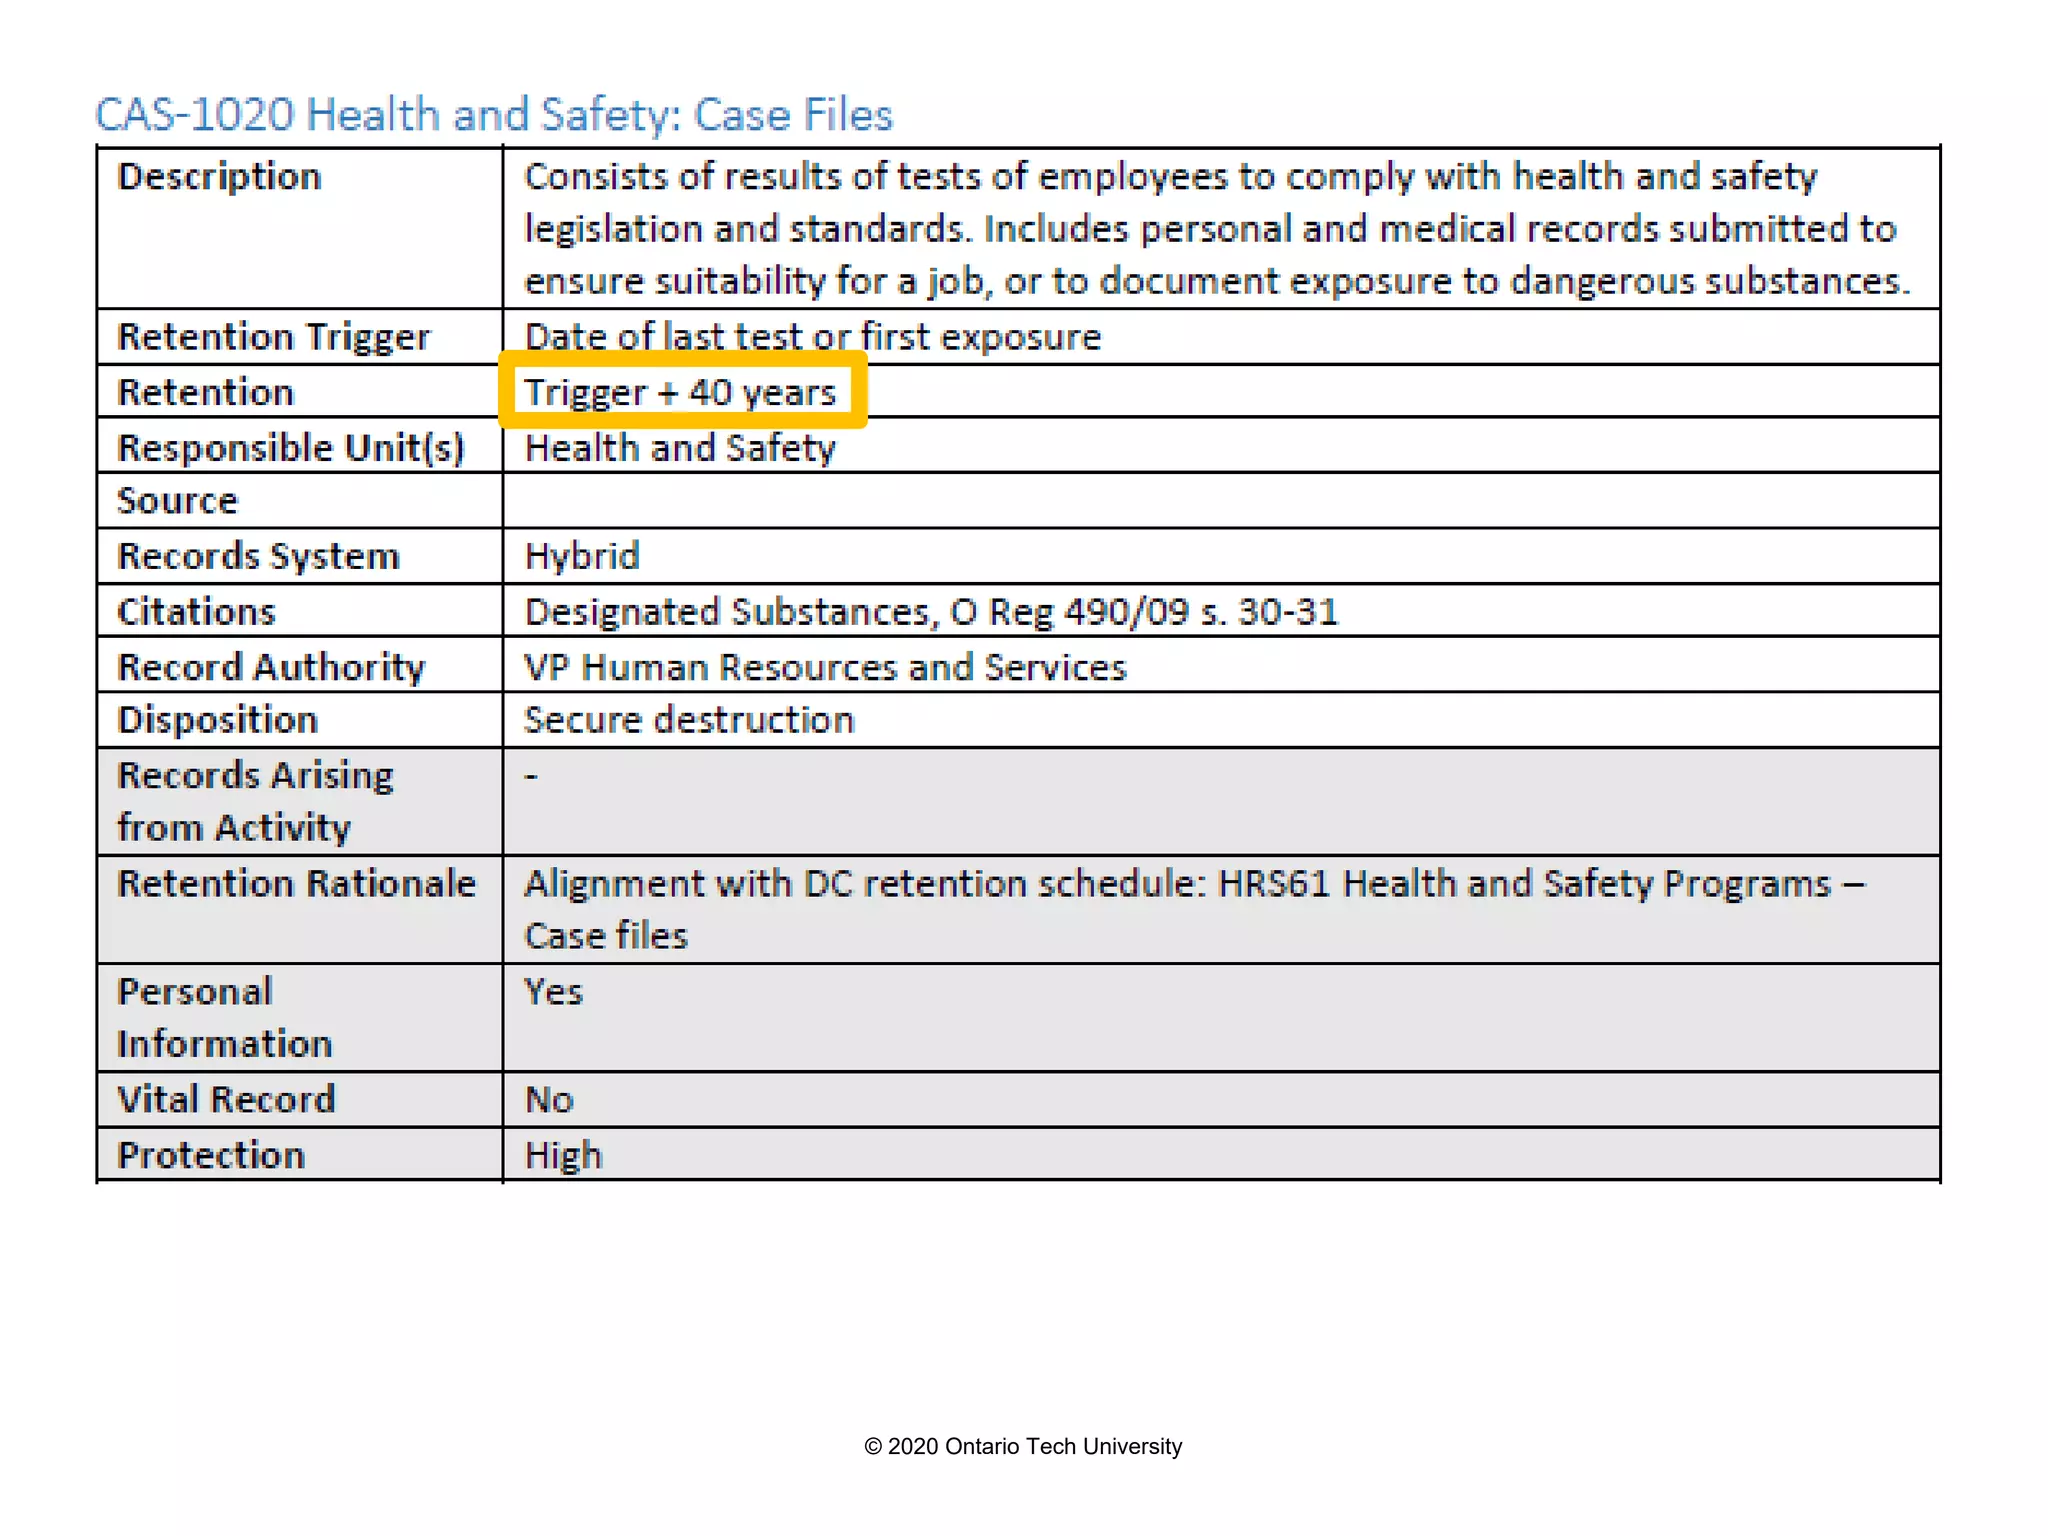Click the Ontario Tech University copyright footer
2048x1536 pixels.
coord(1023,1446)
